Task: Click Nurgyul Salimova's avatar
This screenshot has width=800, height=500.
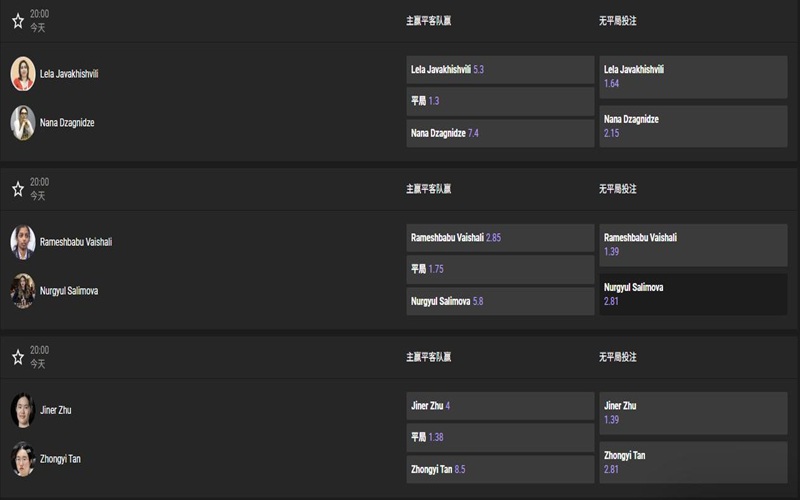Action: click(x=23, y=290)
